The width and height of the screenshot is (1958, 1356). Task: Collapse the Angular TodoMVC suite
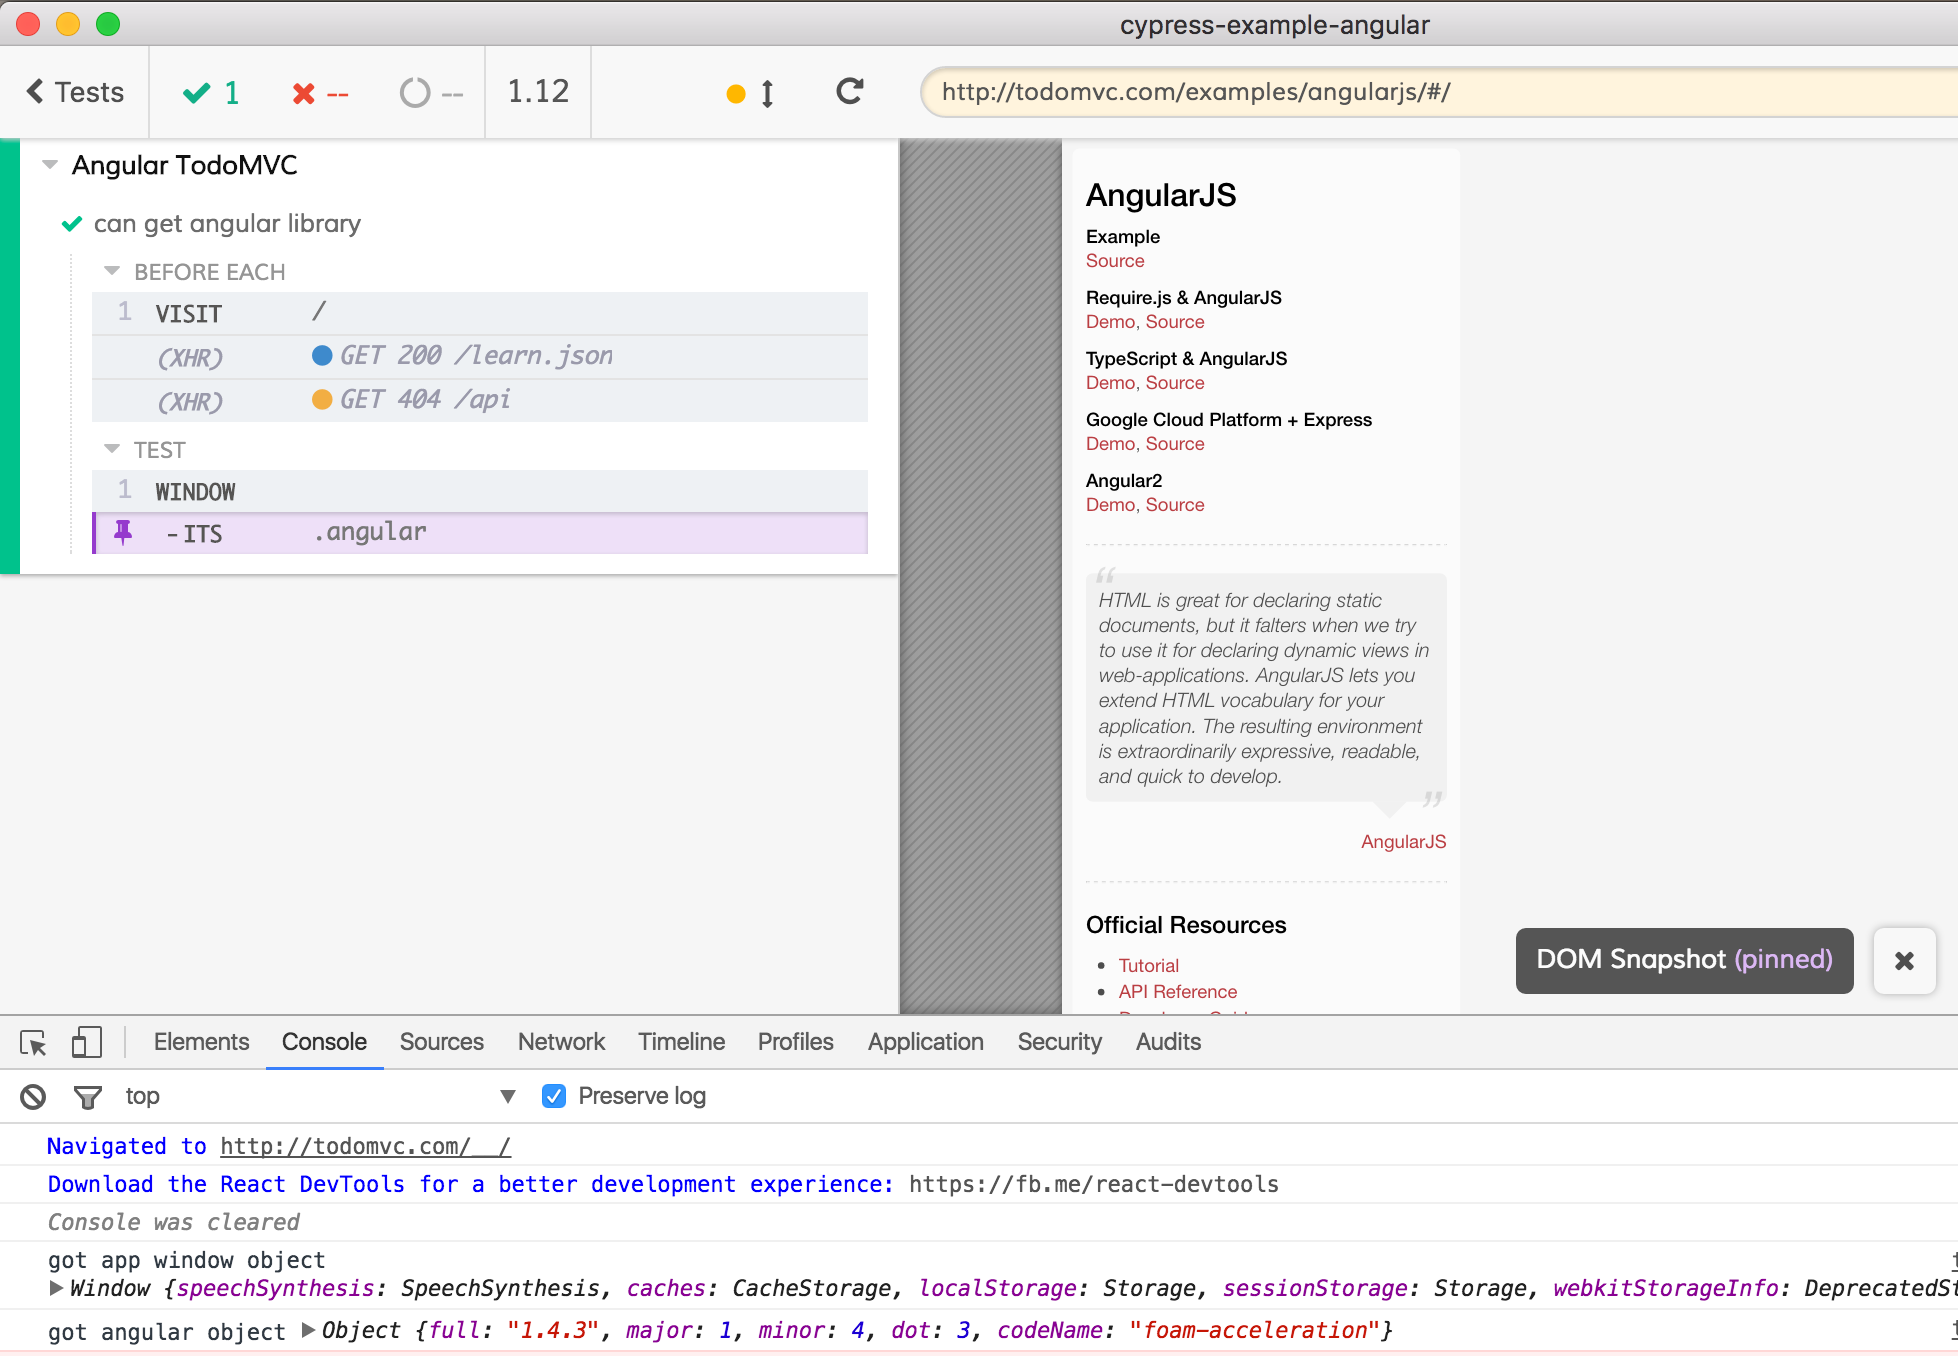tap(50, 165)
